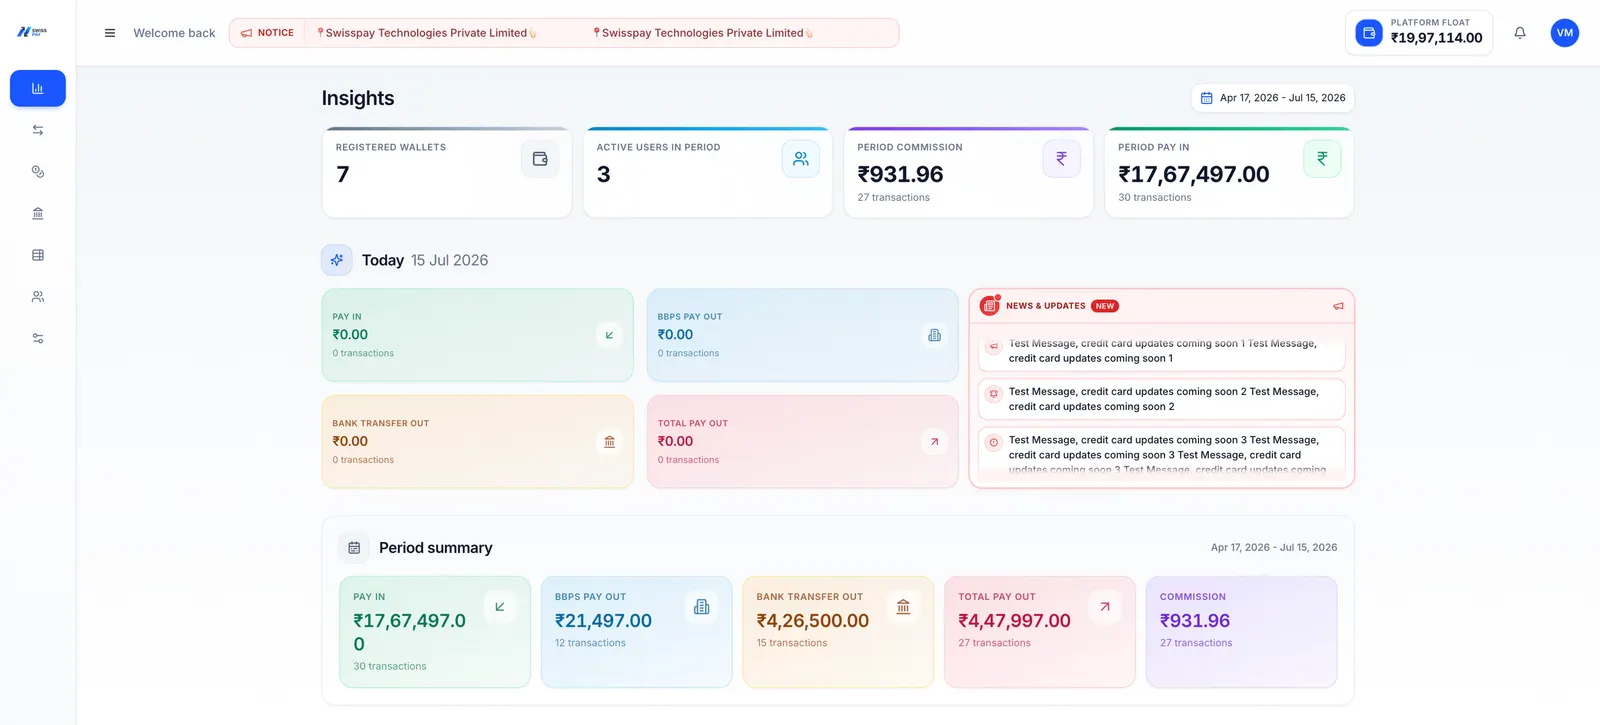
Task: Click the megaphone icon on News & Updates header's right
Action: [x=1338, y=306]
